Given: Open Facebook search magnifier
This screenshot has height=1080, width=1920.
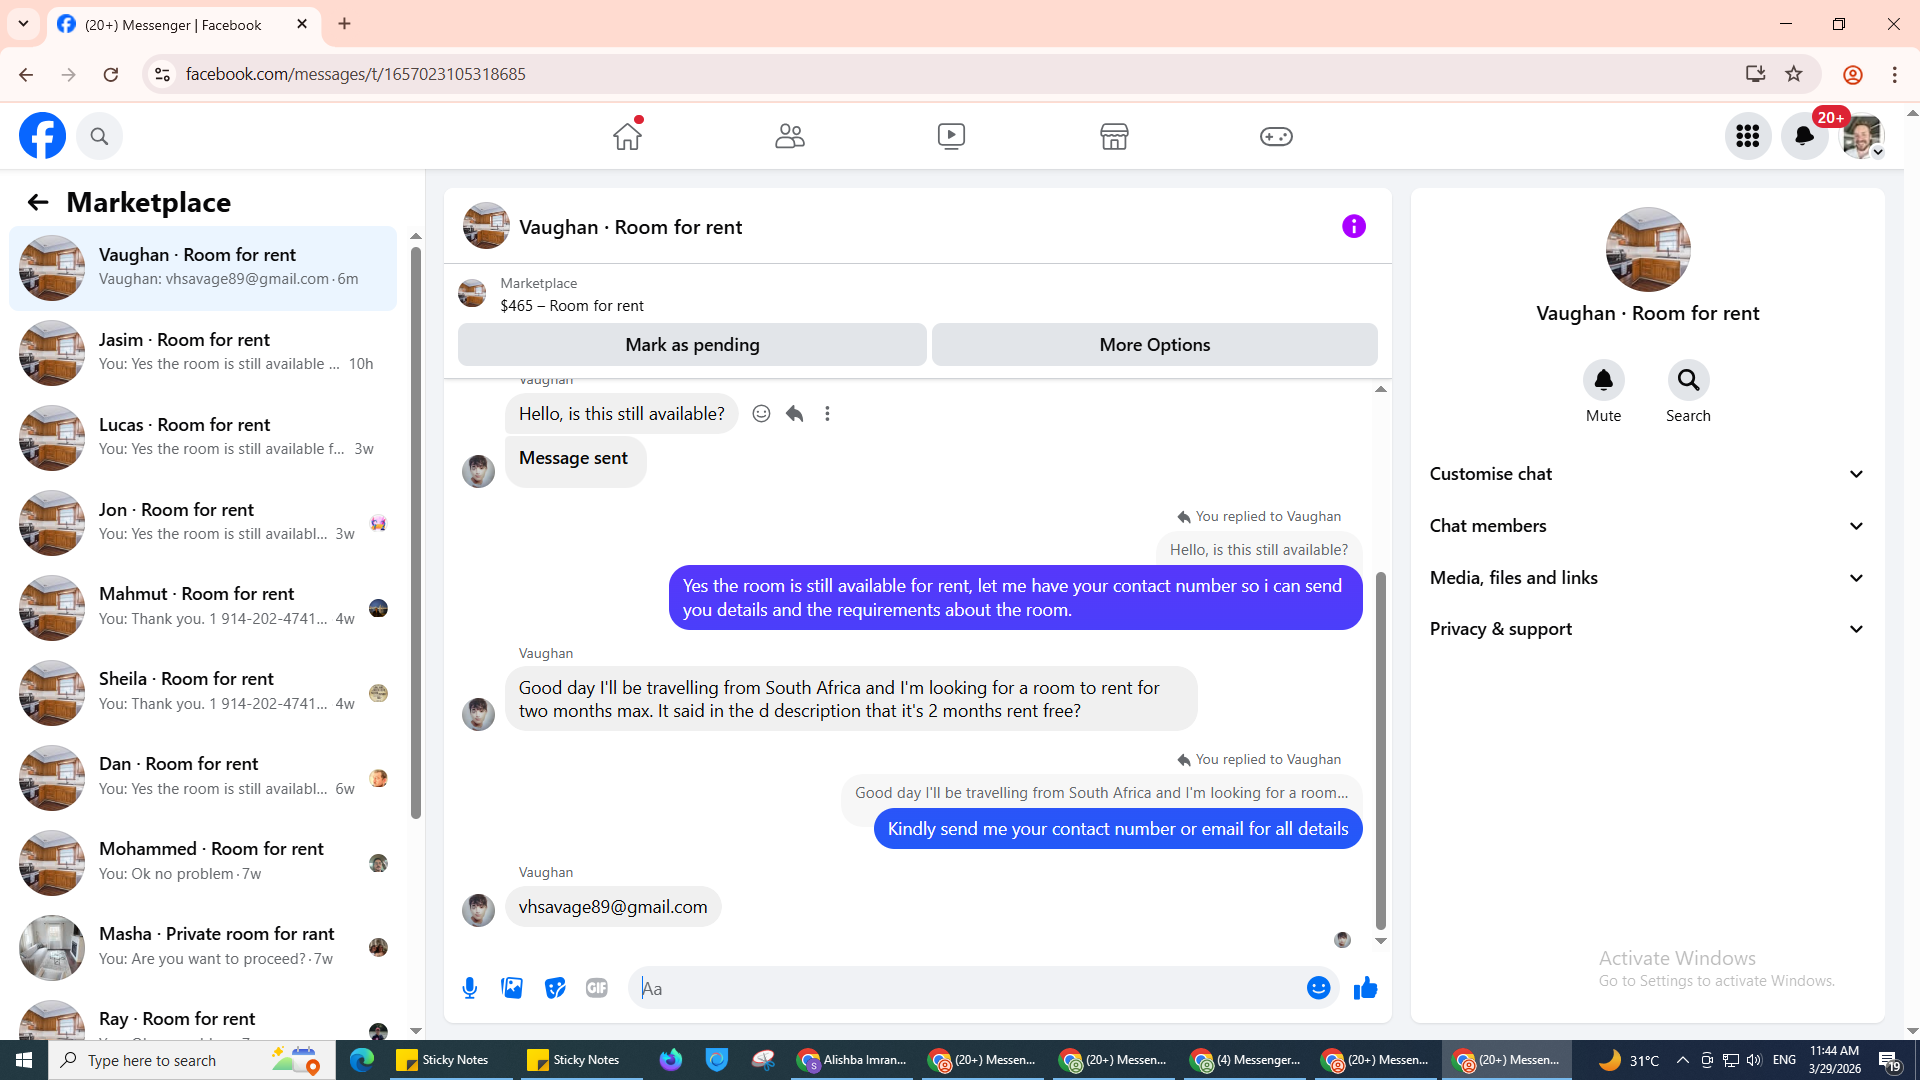Looking at the screenshot, I should [x=99, y=136].
